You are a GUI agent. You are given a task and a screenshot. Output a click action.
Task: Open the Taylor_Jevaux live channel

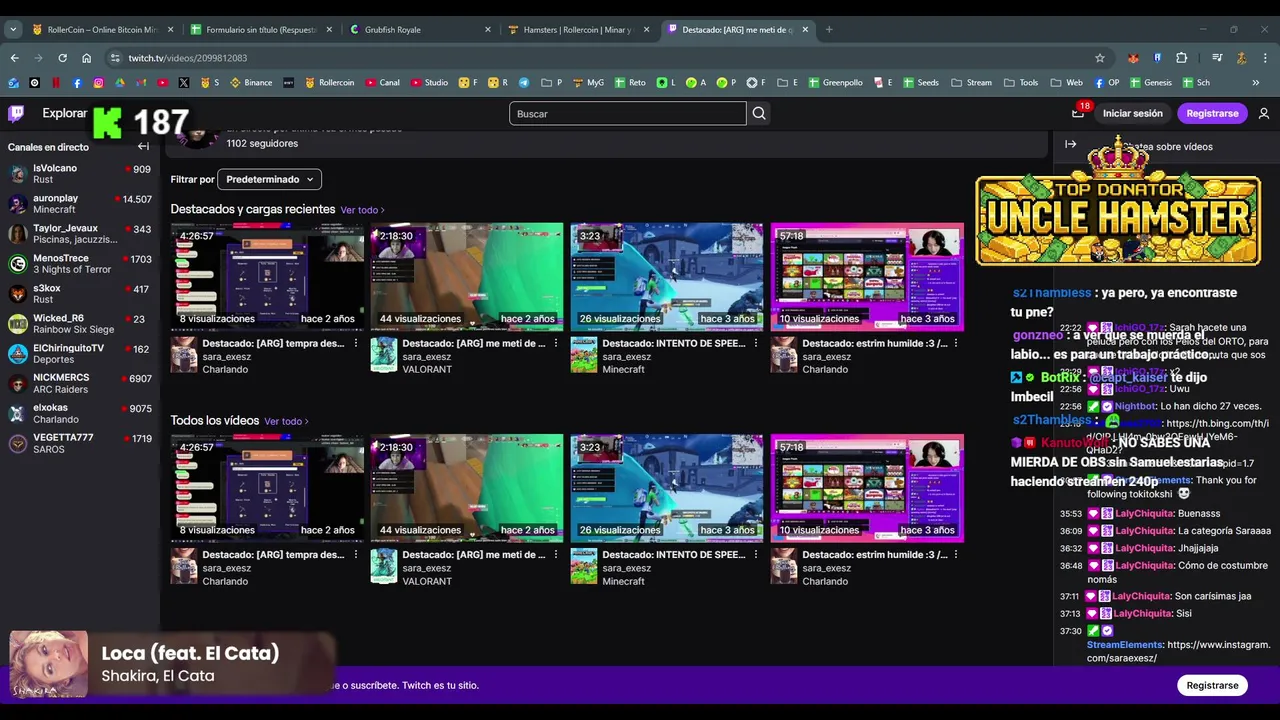click(x=80, y=234)
